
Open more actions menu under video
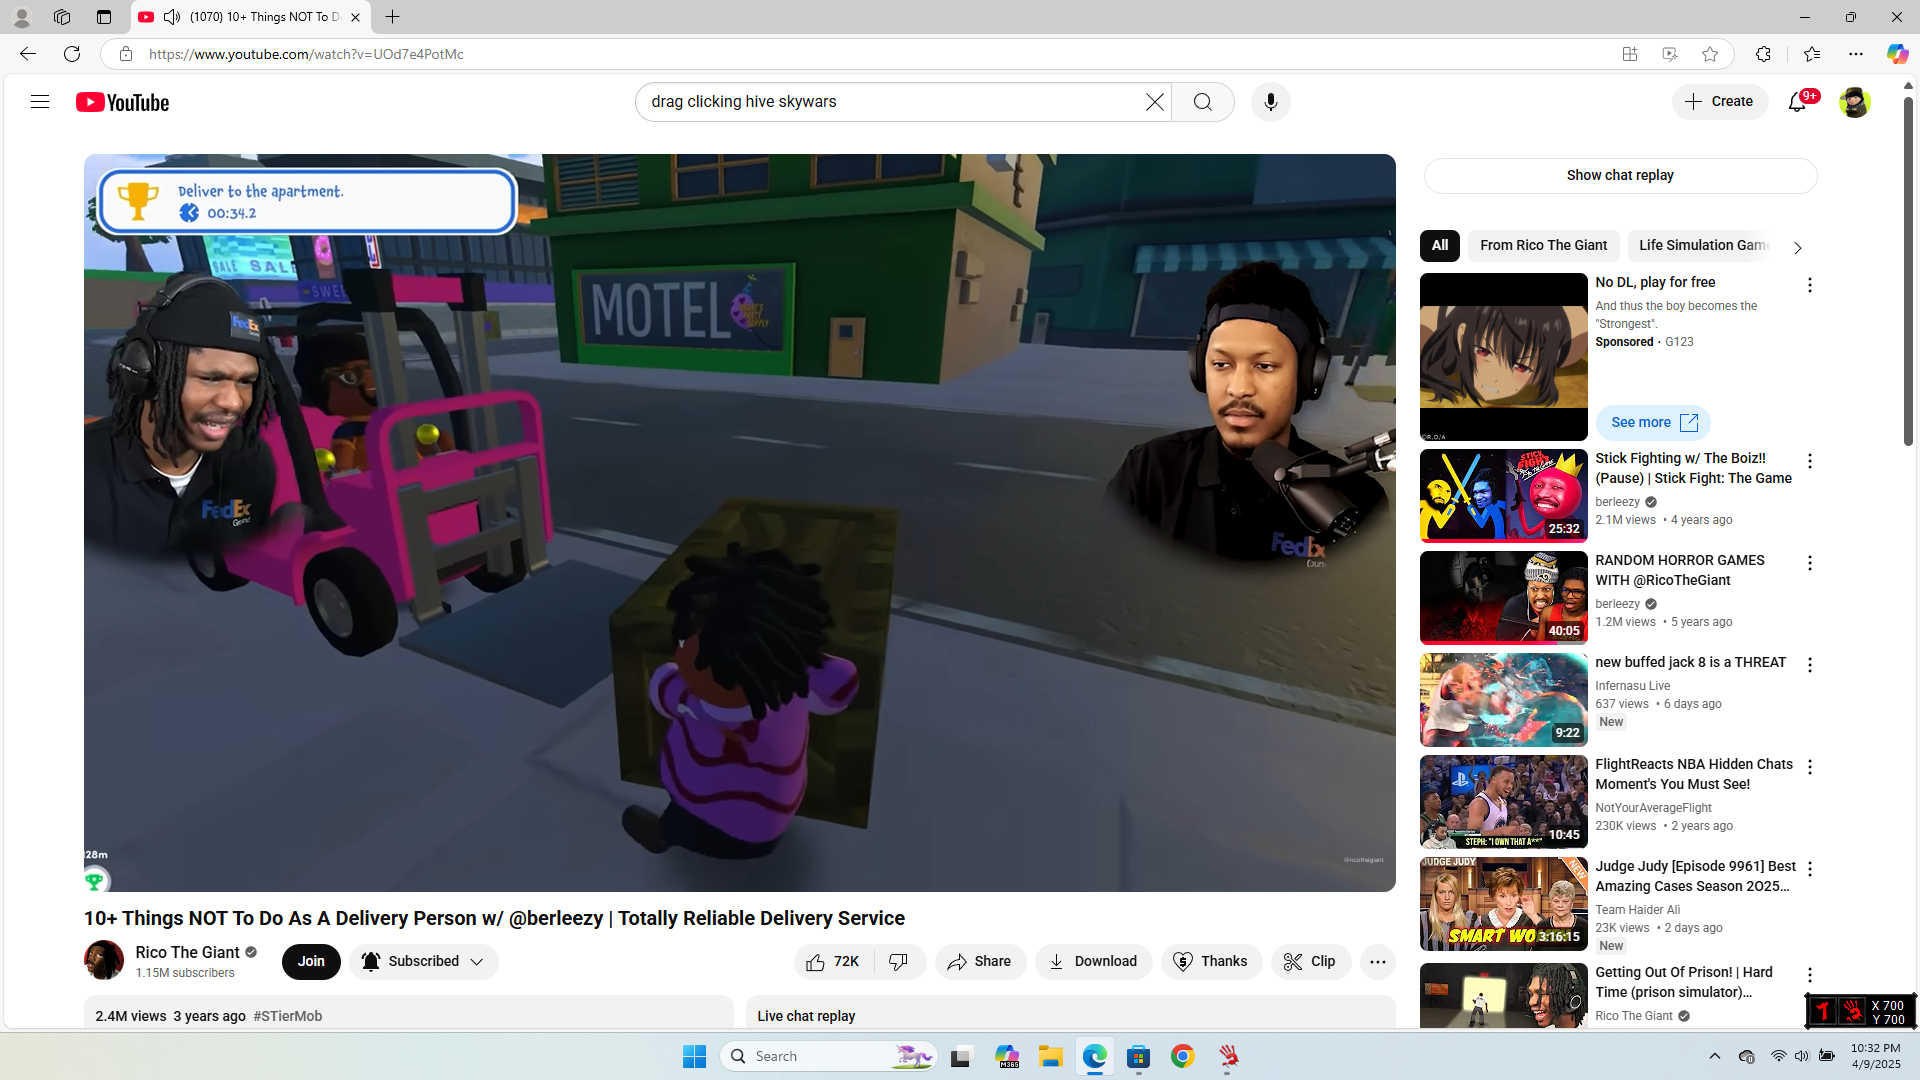pos(1377,961)
